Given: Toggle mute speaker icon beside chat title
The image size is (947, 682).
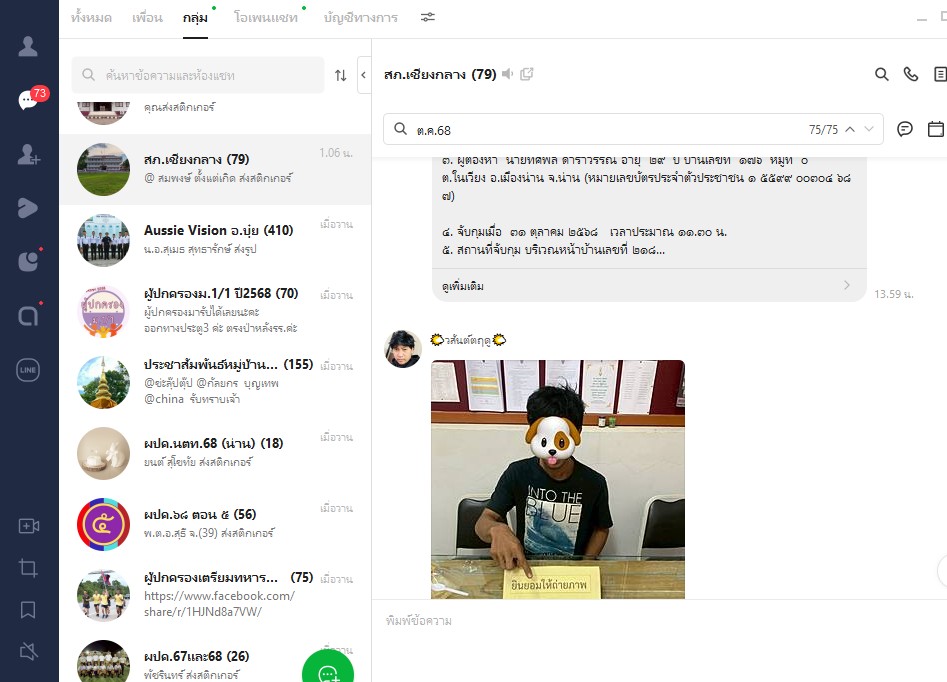Looking at the screenshot, I should 508,74.
